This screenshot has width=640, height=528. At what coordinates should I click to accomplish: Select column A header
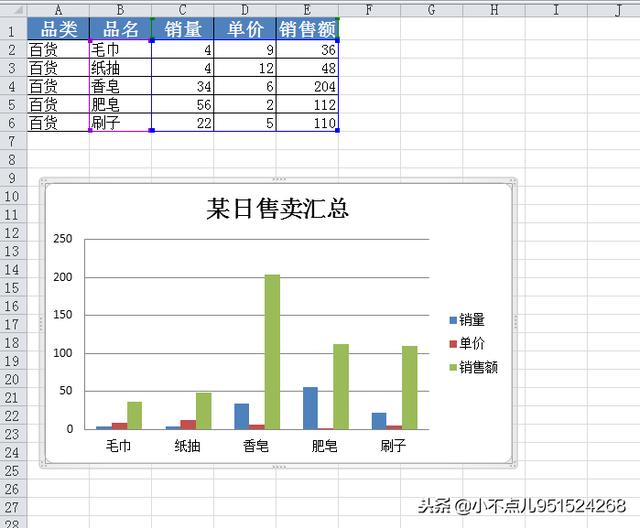pos(58,9)
